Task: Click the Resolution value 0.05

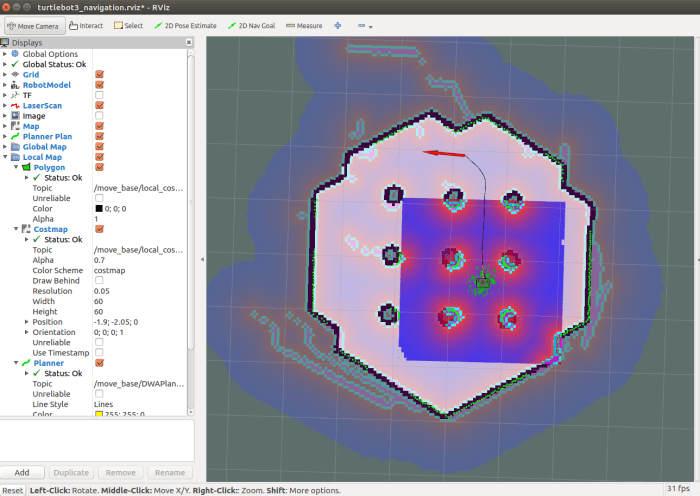Action: tap(101, 291)
